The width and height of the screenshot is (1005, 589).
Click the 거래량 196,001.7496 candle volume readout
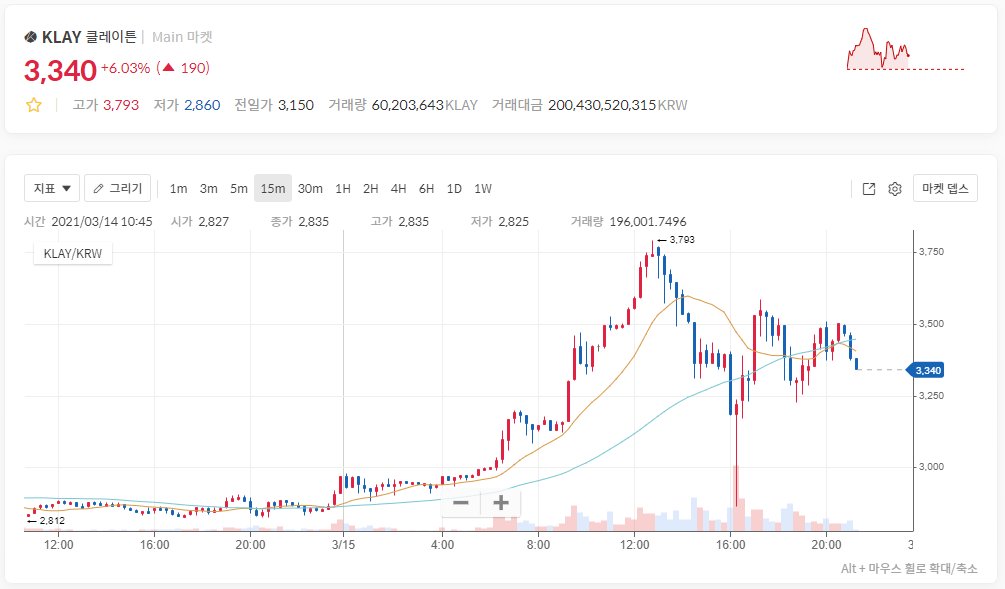(x=629, y=222)
